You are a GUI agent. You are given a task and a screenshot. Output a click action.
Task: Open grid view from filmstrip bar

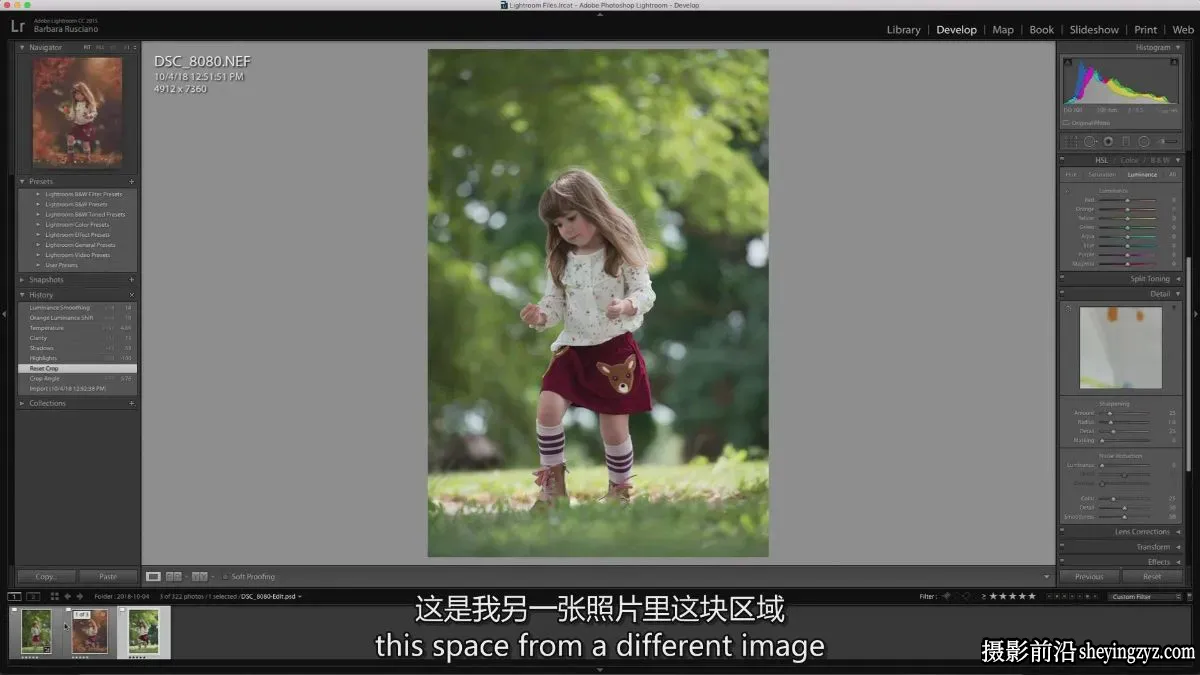[55, 596]
